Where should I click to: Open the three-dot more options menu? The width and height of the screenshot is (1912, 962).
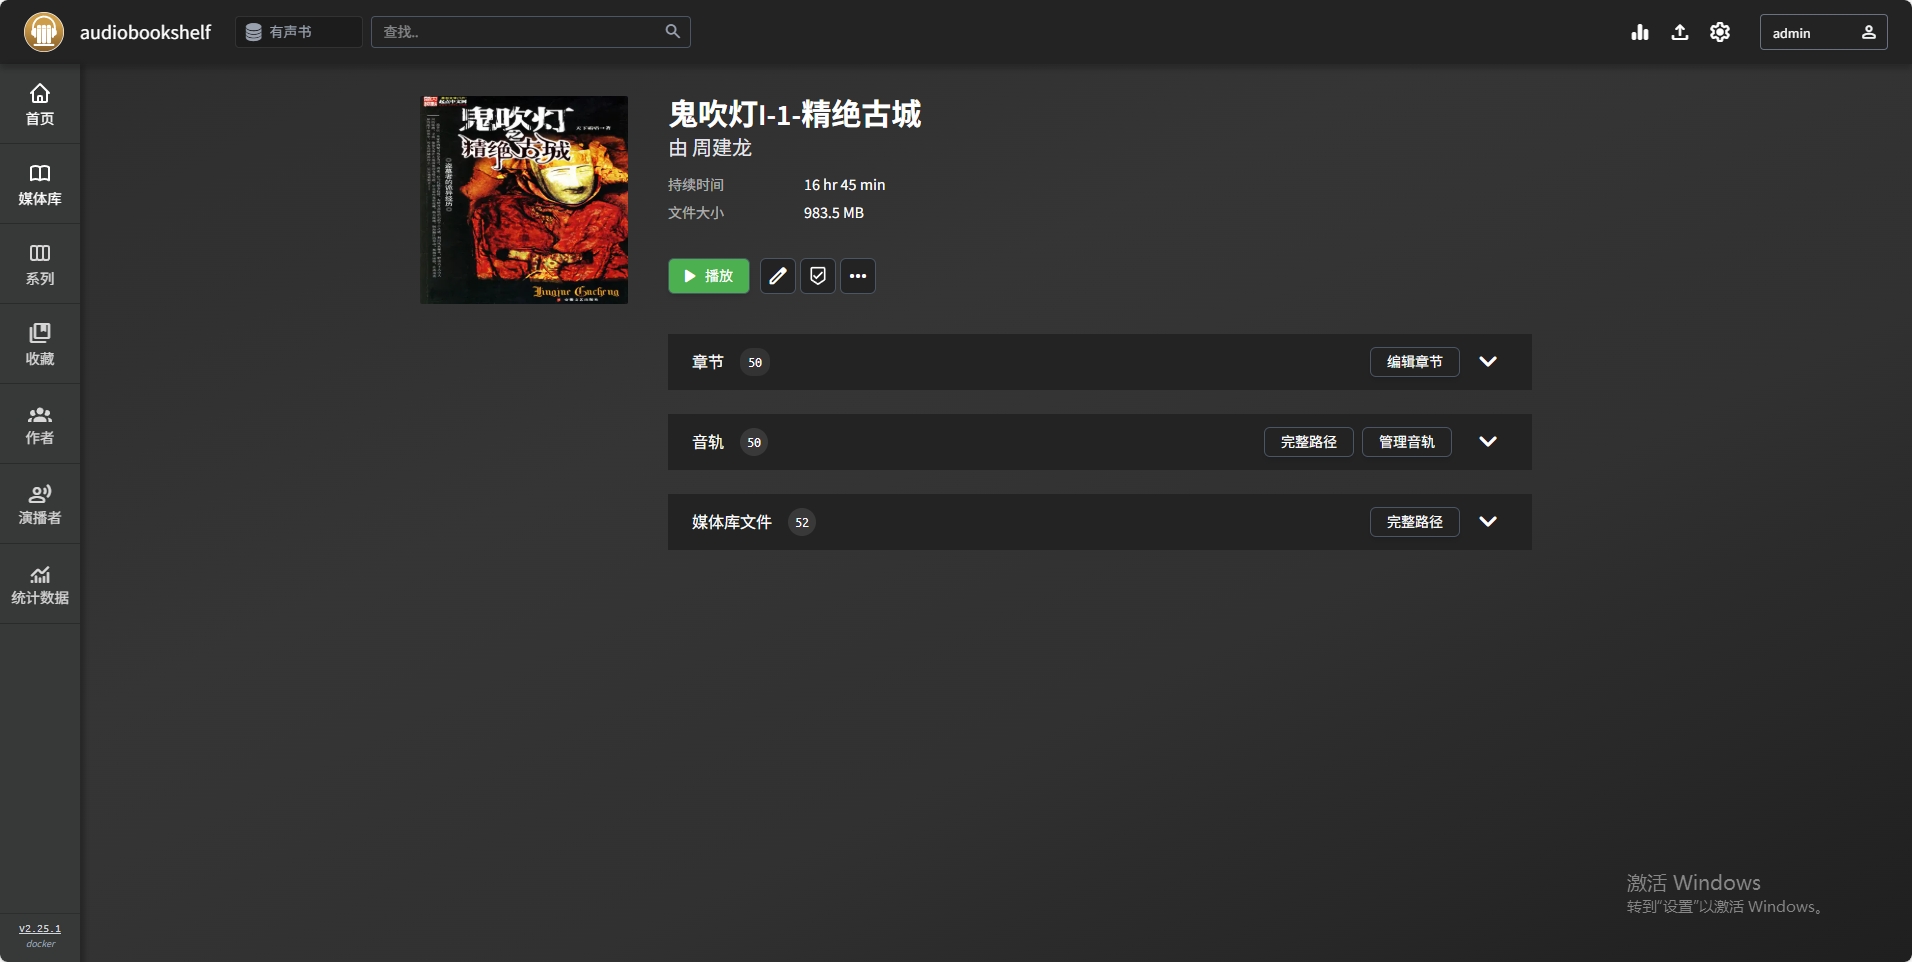858,276
